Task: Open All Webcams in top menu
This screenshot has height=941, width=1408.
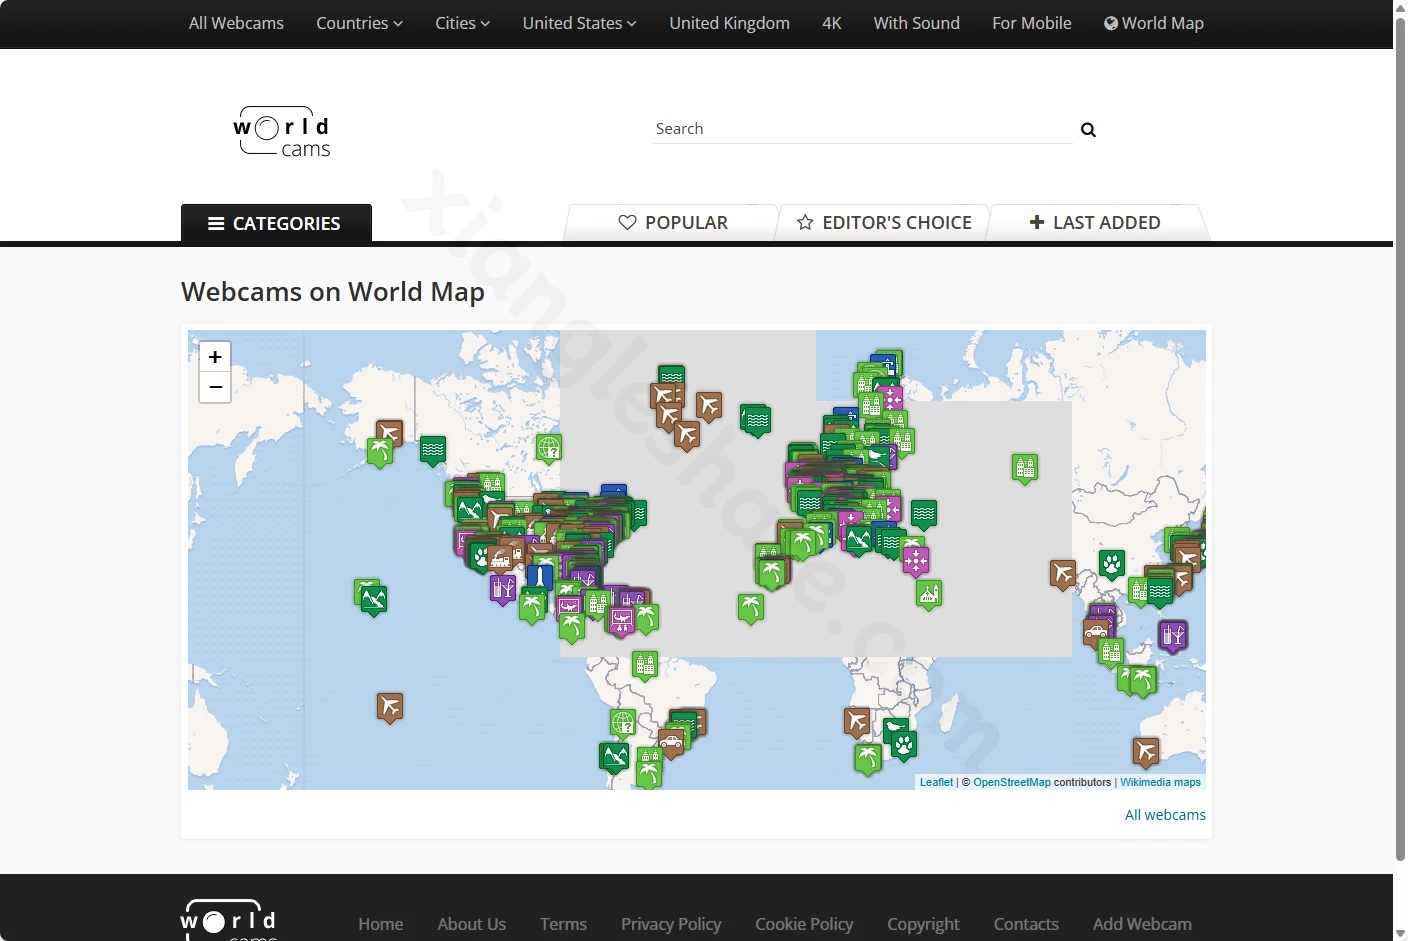Action: tap(236, 23)
